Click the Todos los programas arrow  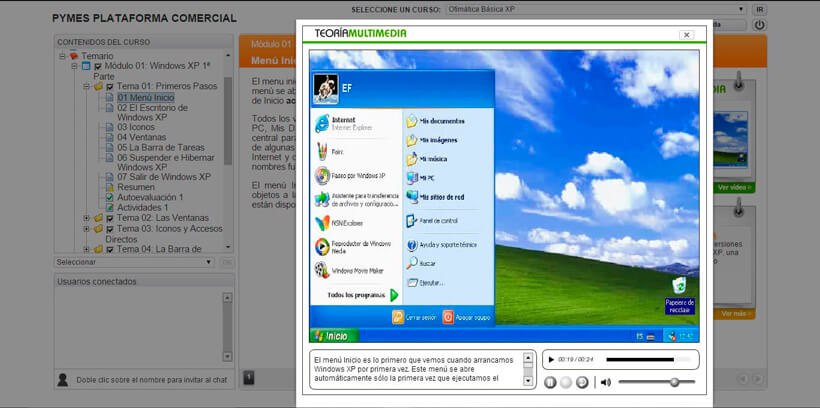tap(394, 295)
